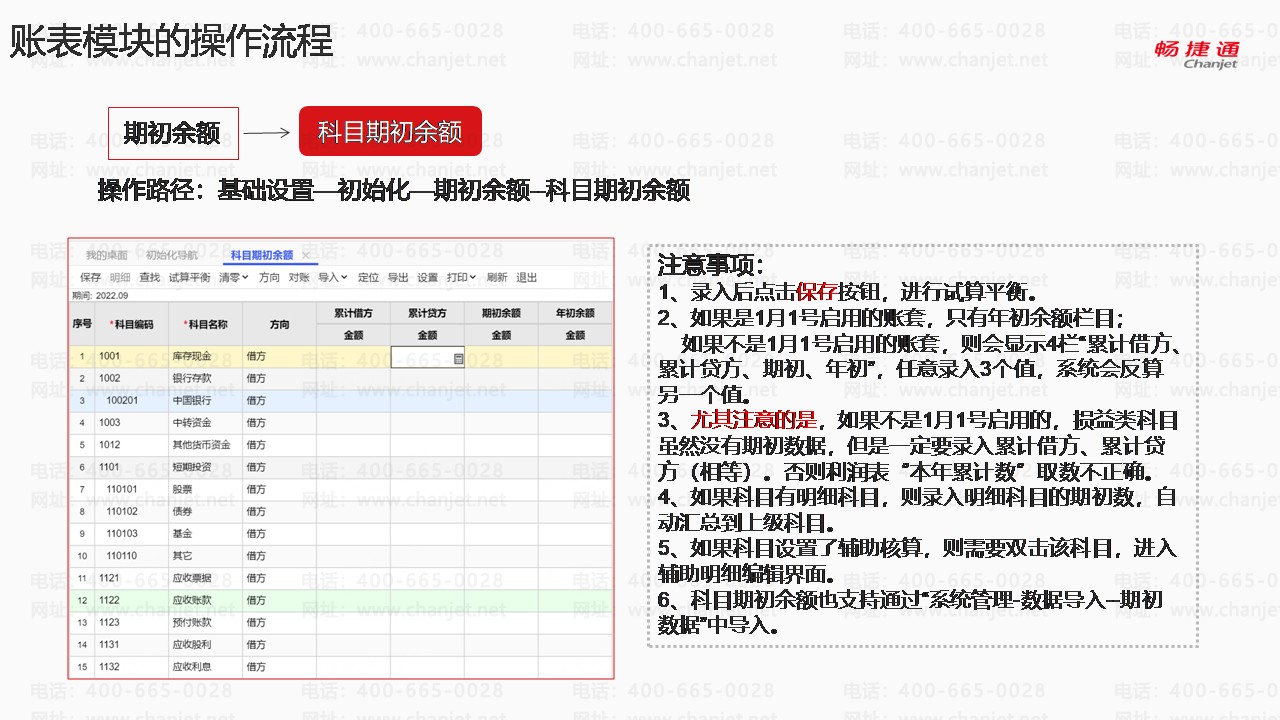Select the blue 科目期初余额 tab label
This screenshot has height=720, width=1280.
262,255
